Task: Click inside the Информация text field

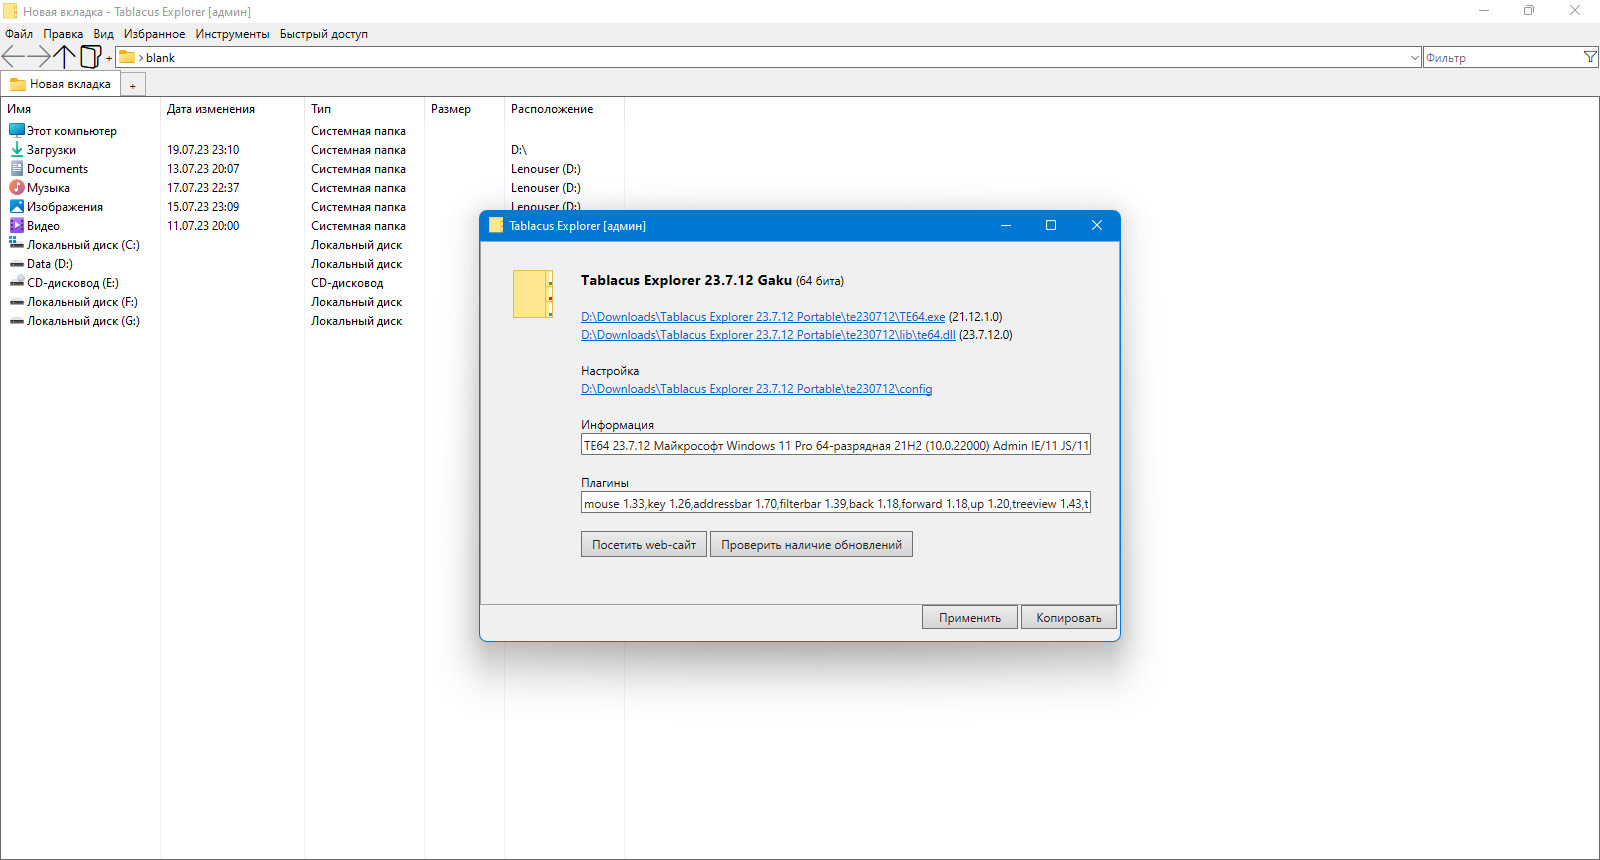Action: click(x=836, y=445)
